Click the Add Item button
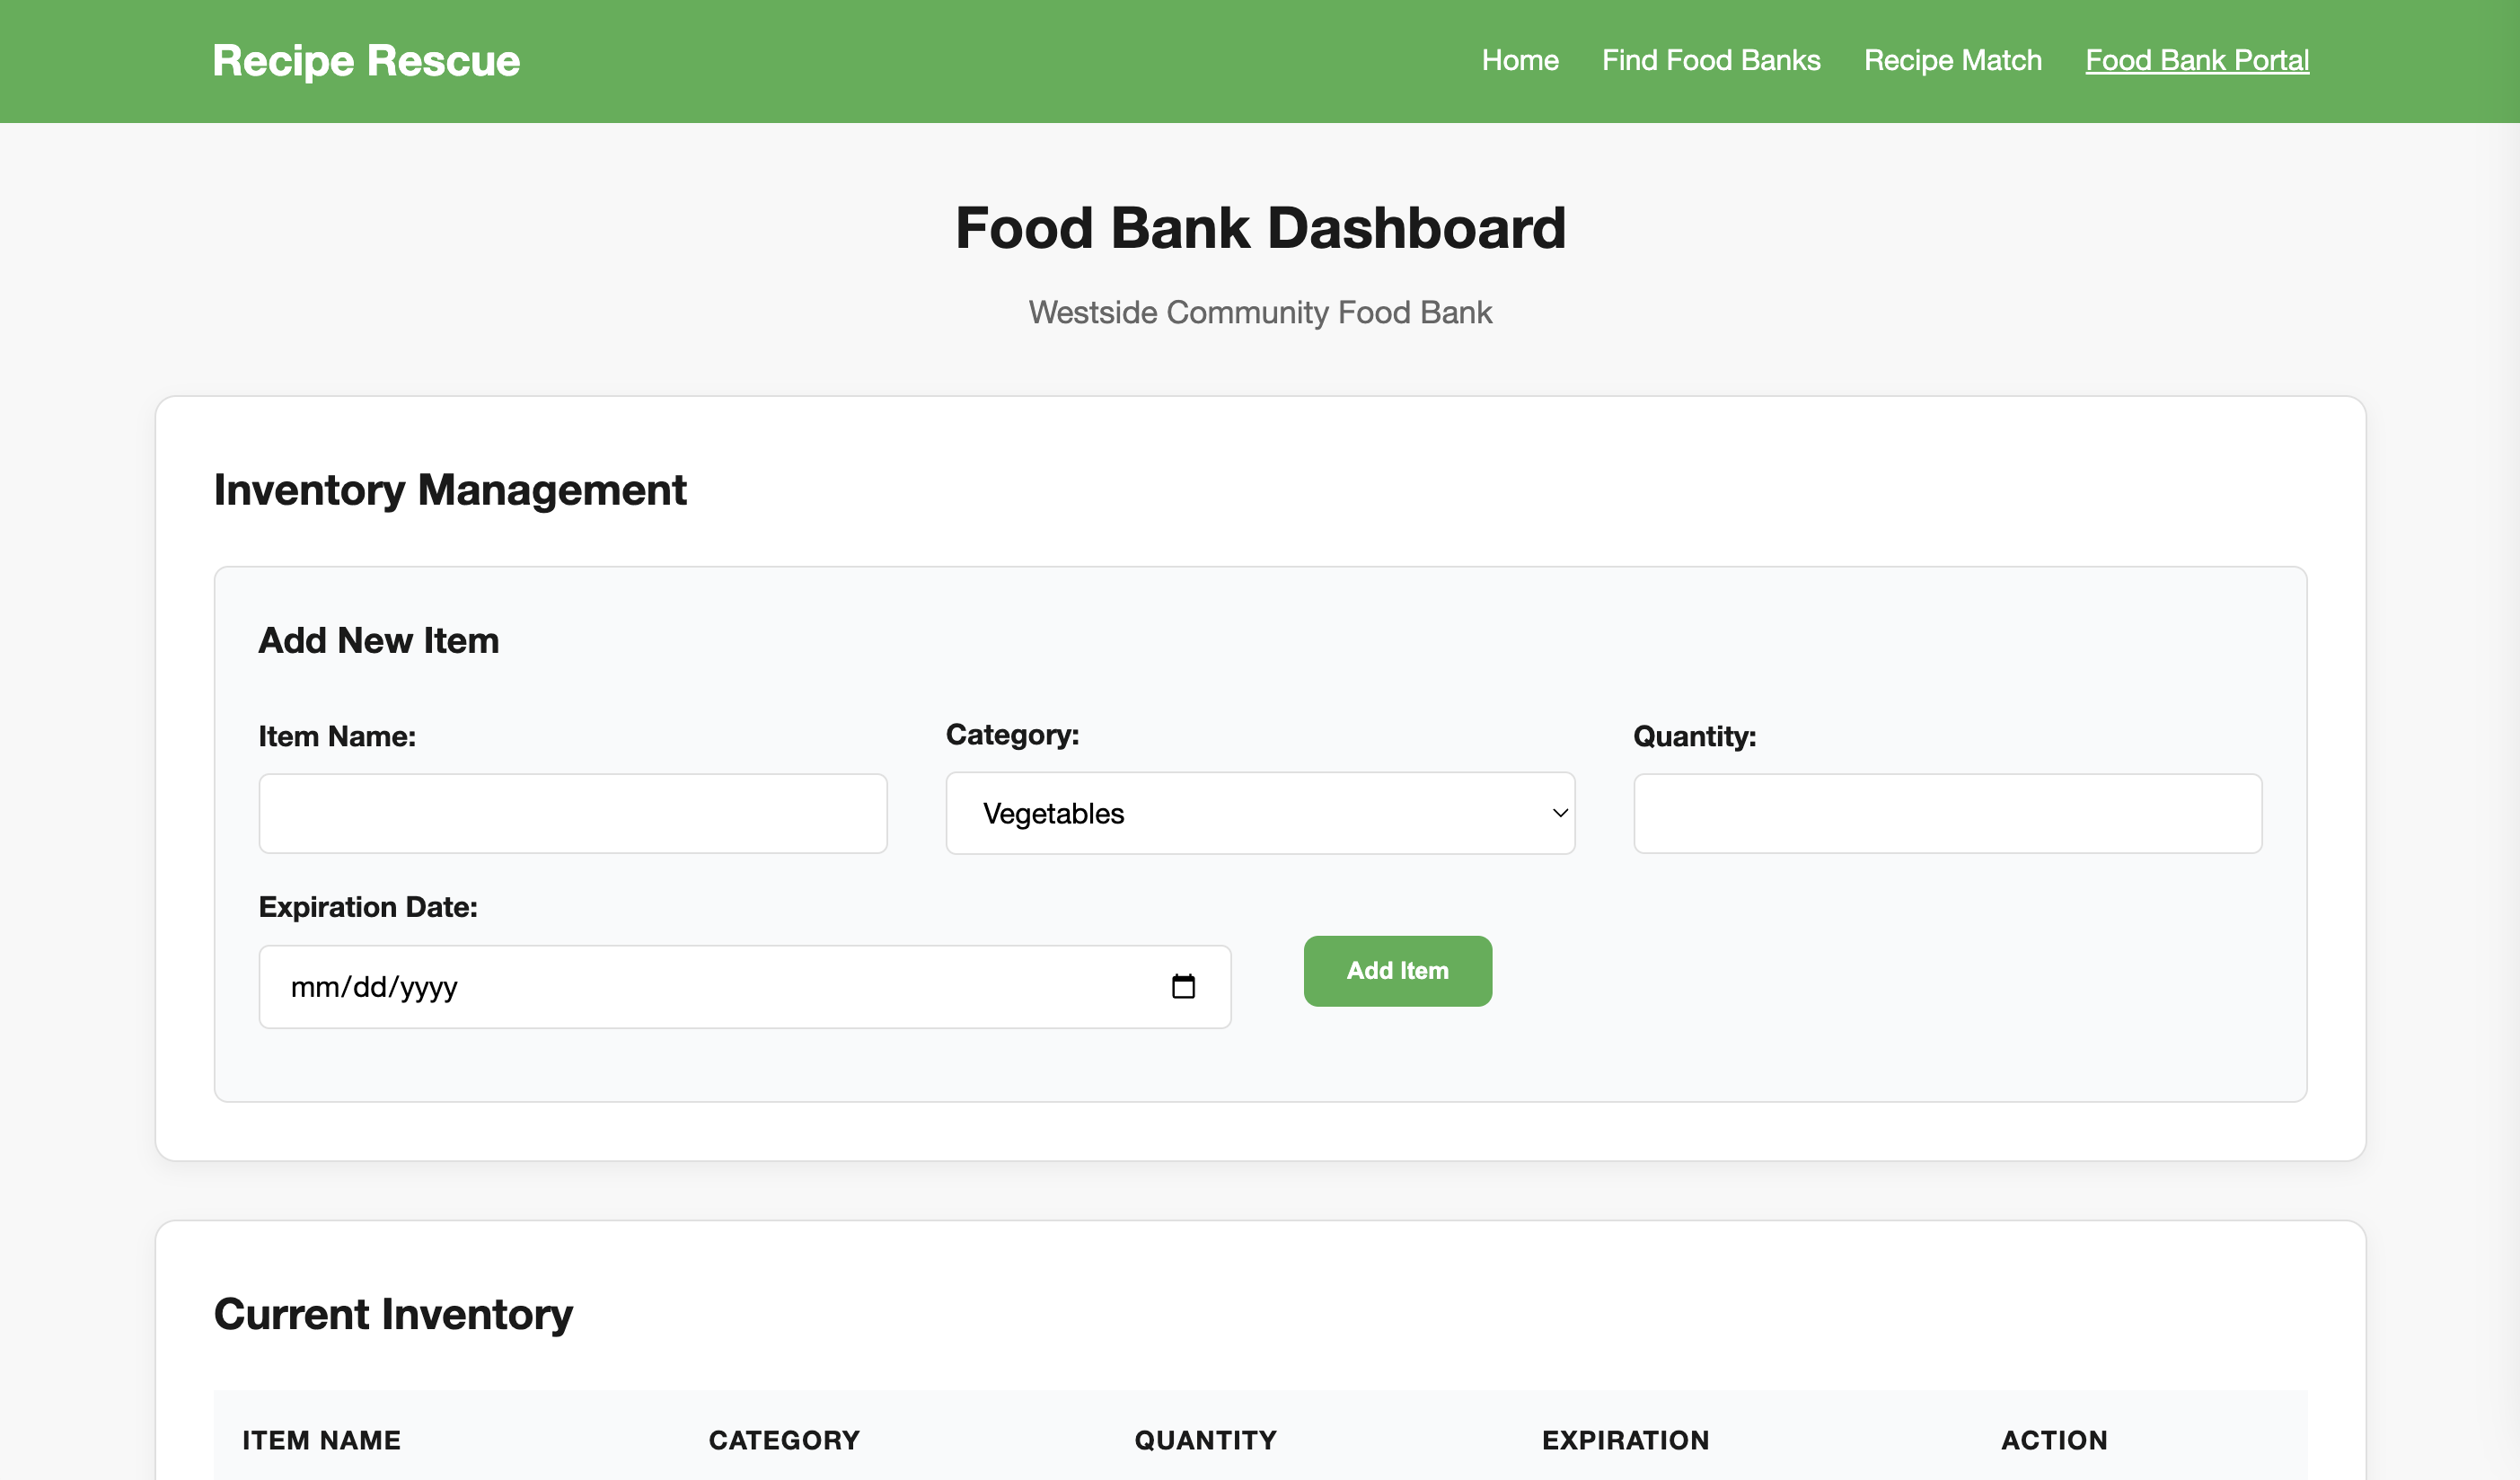 pos(1397,971)
